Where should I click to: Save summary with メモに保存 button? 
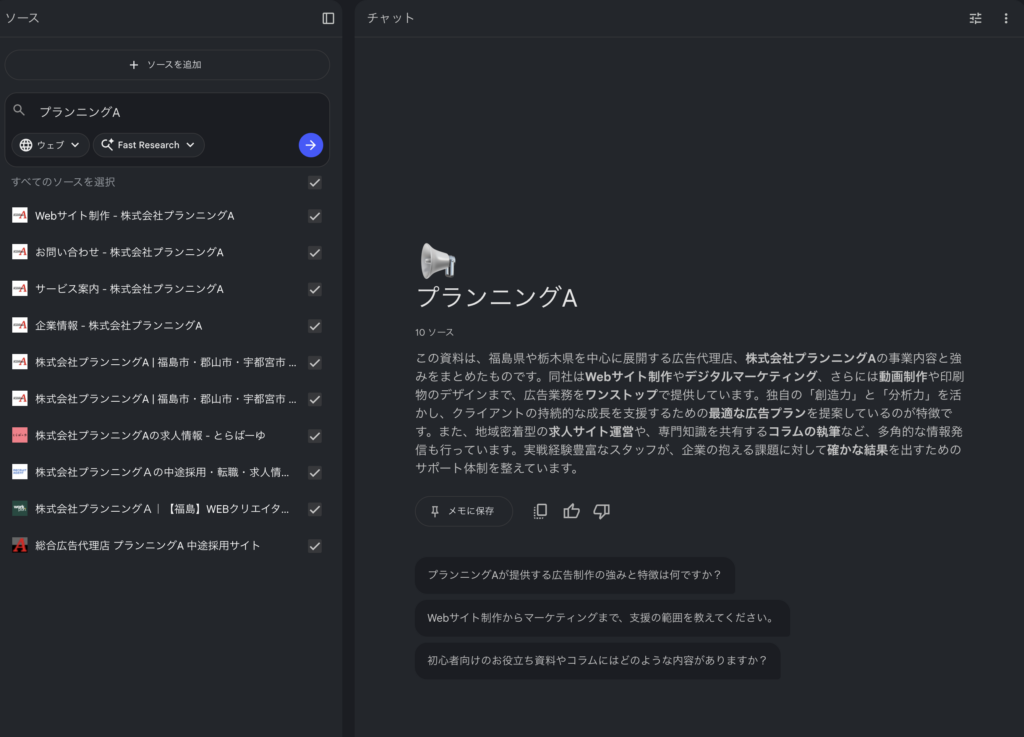coord(463,511)
